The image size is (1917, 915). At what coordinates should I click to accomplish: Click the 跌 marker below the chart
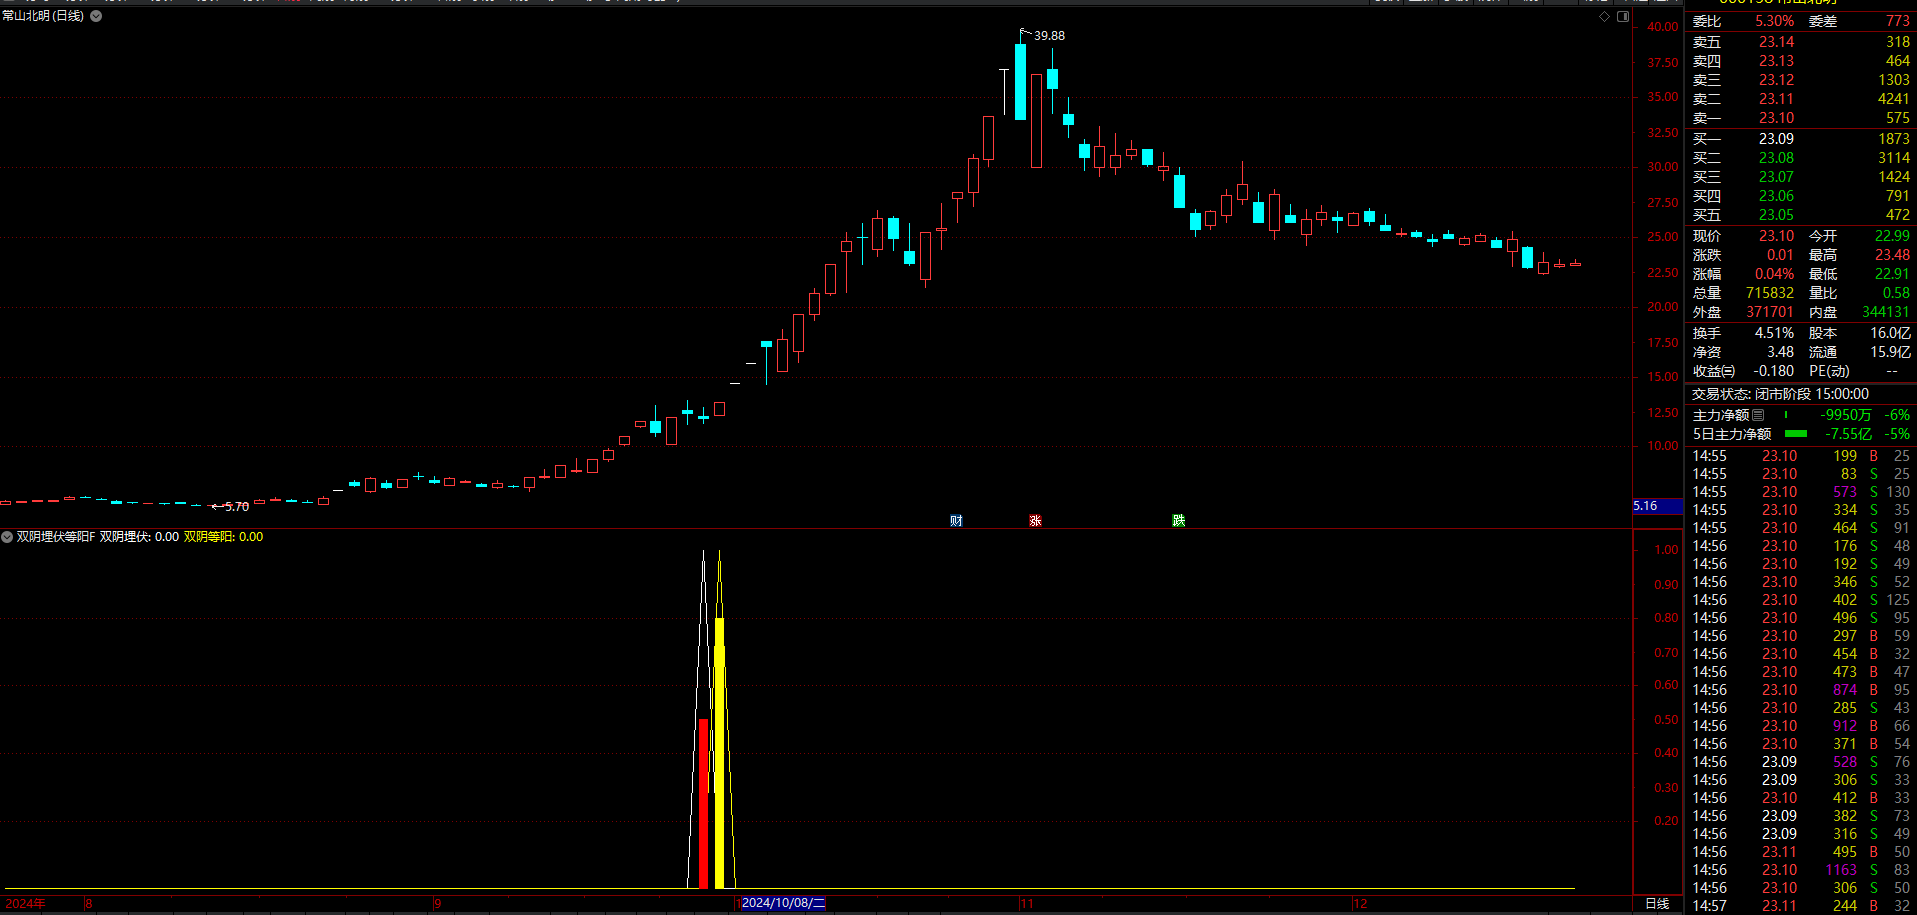(1179, 520)
